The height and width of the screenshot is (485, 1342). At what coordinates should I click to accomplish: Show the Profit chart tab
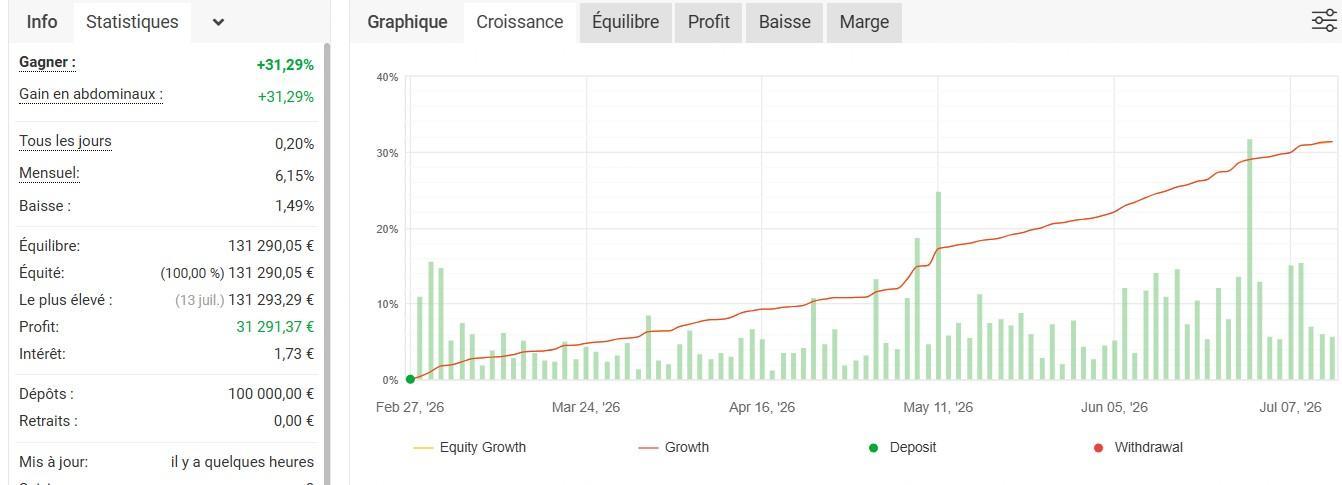tap(708, 22)
